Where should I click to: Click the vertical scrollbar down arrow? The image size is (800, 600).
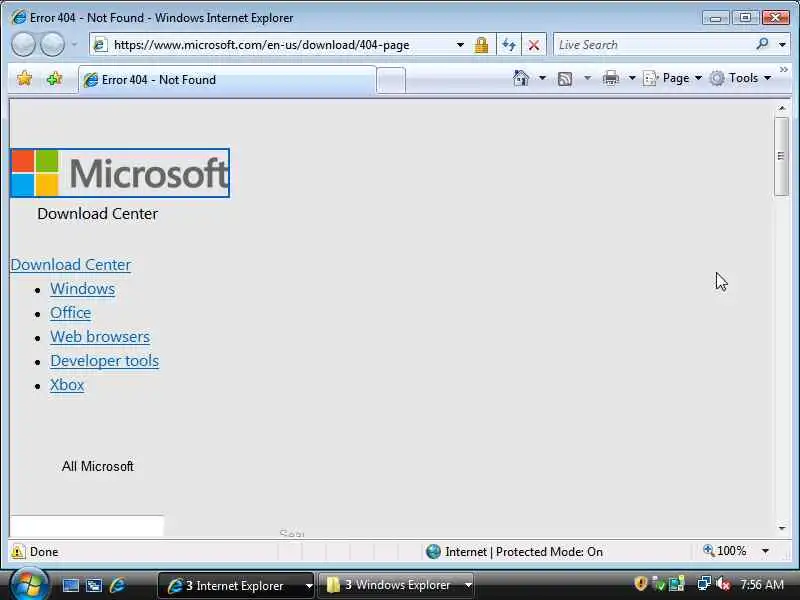coord(782,528)
